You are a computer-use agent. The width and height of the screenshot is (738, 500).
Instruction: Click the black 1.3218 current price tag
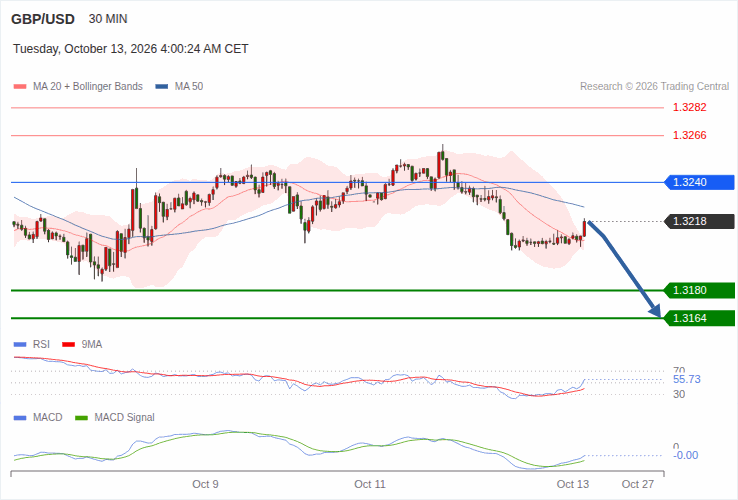[x=699, y=221]
